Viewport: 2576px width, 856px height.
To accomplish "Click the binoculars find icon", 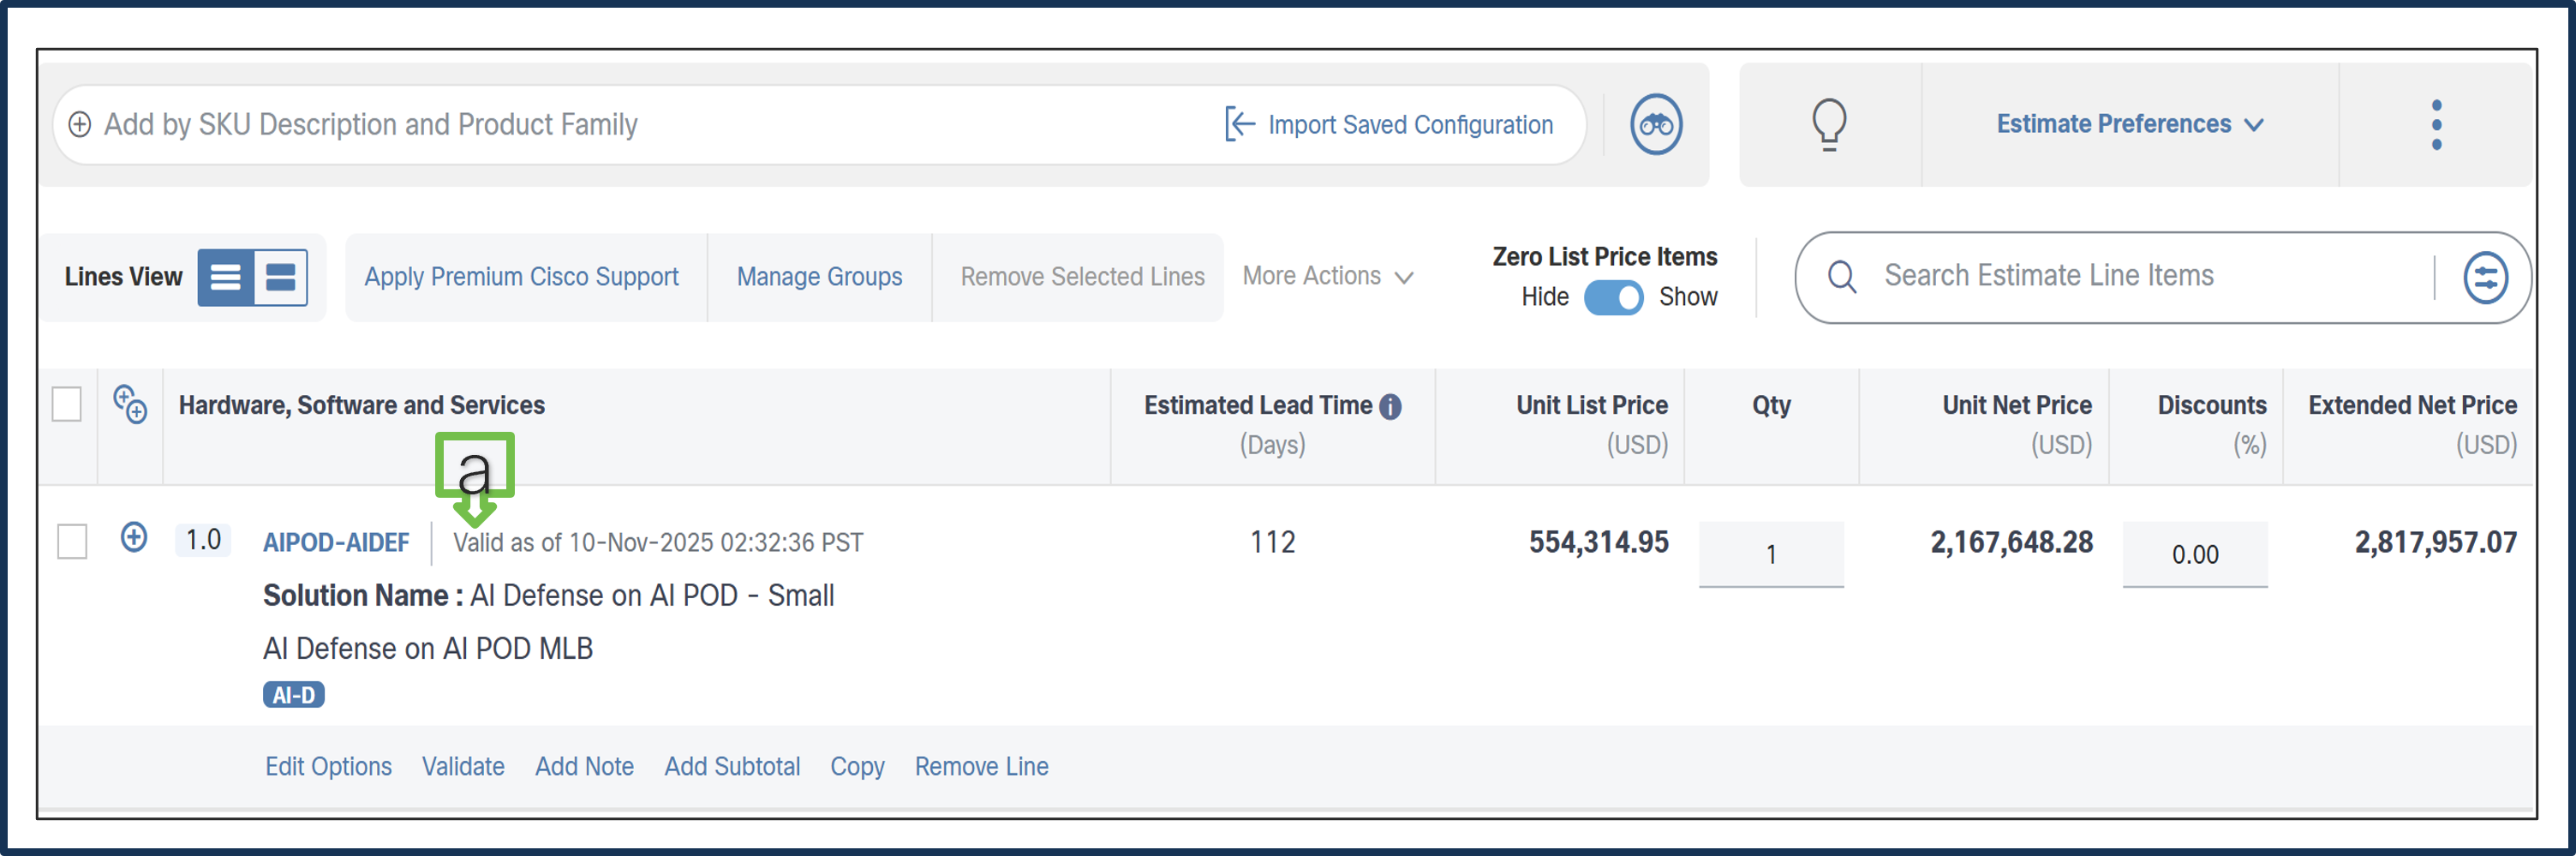I will pyautogui.click(x=1656, y=125).
